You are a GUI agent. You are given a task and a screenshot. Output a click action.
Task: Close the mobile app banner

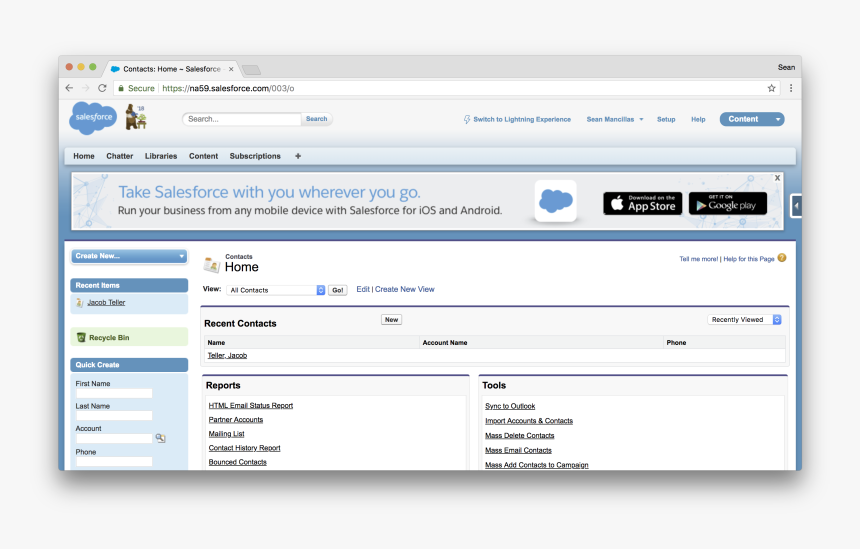pos(777,178)
